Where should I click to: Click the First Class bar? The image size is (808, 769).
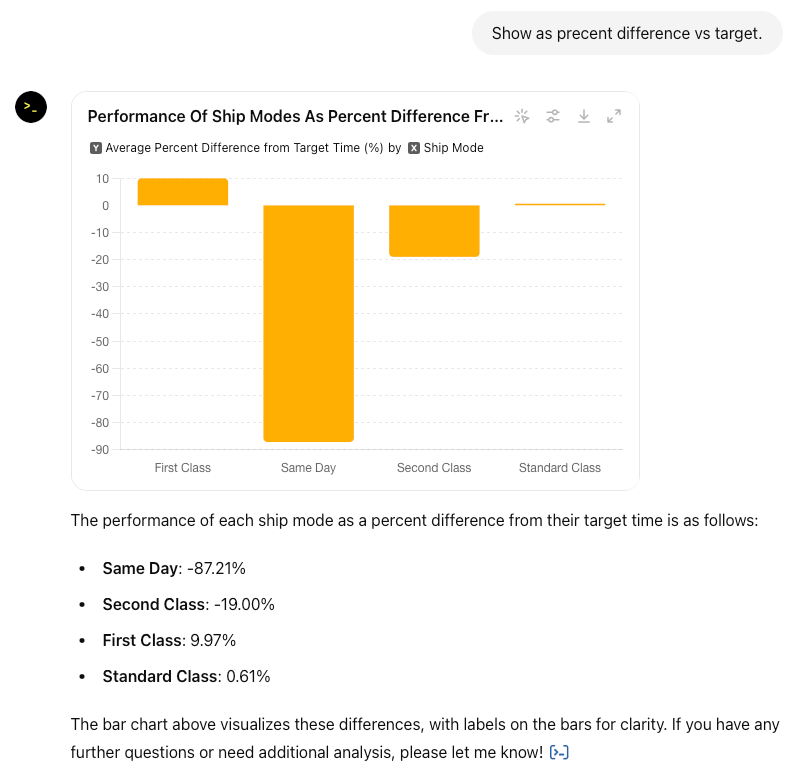point(183,192)
